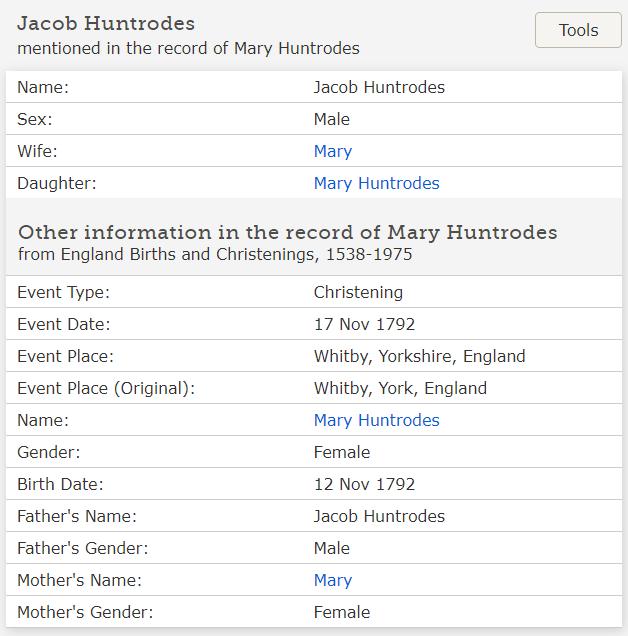Click Event Place Whitby, Yorkshire, England
The height and width of the screenshot is (636, 628).
[419, 356]
